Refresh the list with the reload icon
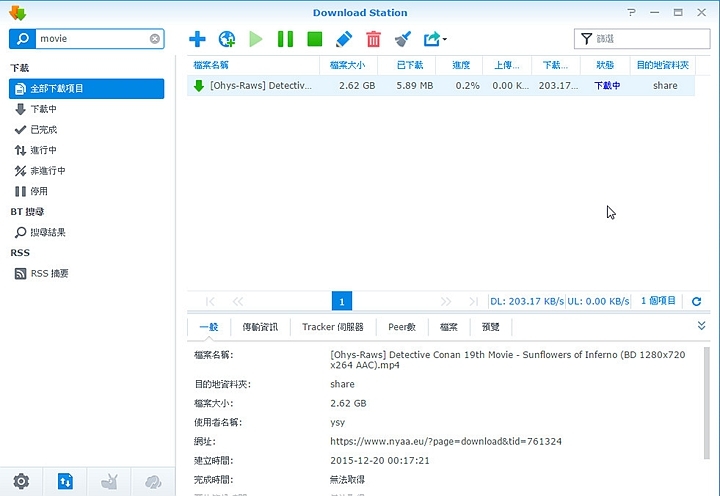Image resolution: width=720 pixels, height=496 pixels. pyautogui.click(x=696, y=301)
